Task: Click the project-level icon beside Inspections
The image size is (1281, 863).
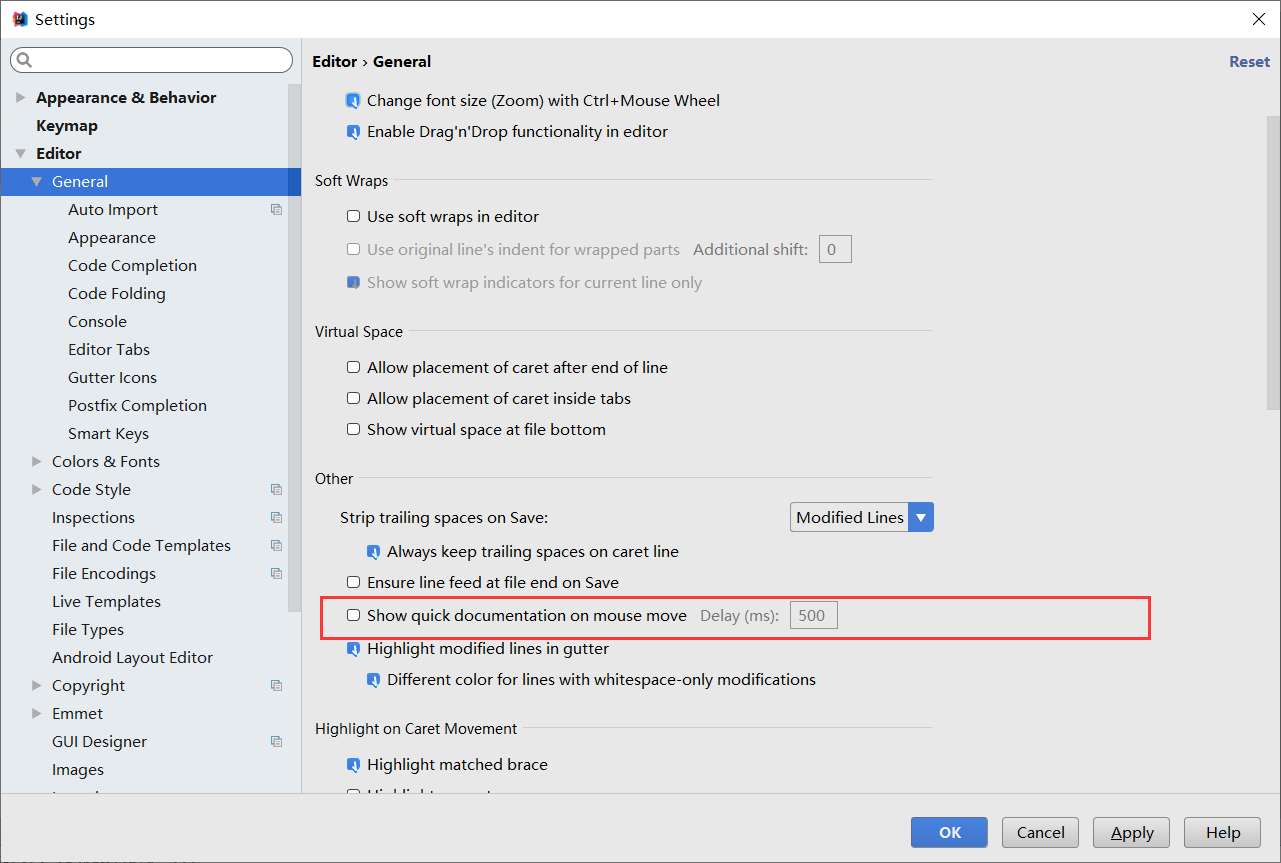Action: click(x=276, y=518)
